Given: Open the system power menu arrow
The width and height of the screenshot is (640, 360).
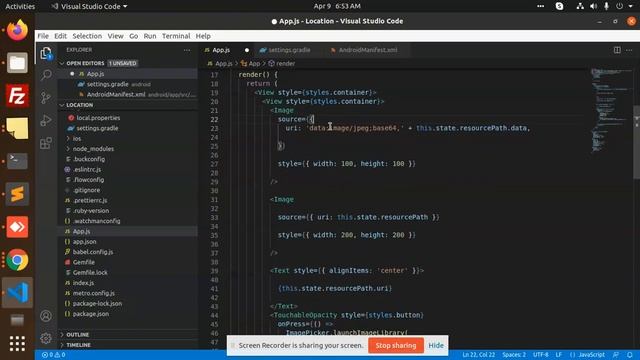Looking at the screenshot, I should (631, 6).
